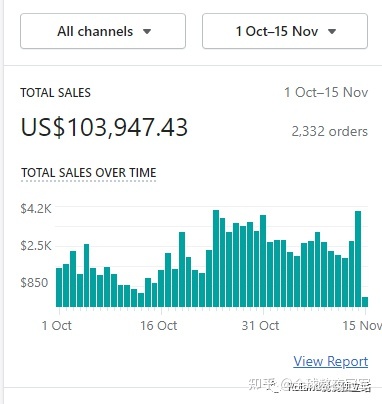The width and height of the screenshot is (382, 404).
Task: Click the 1 Oct axis label
Action: (x=56, y=325)
